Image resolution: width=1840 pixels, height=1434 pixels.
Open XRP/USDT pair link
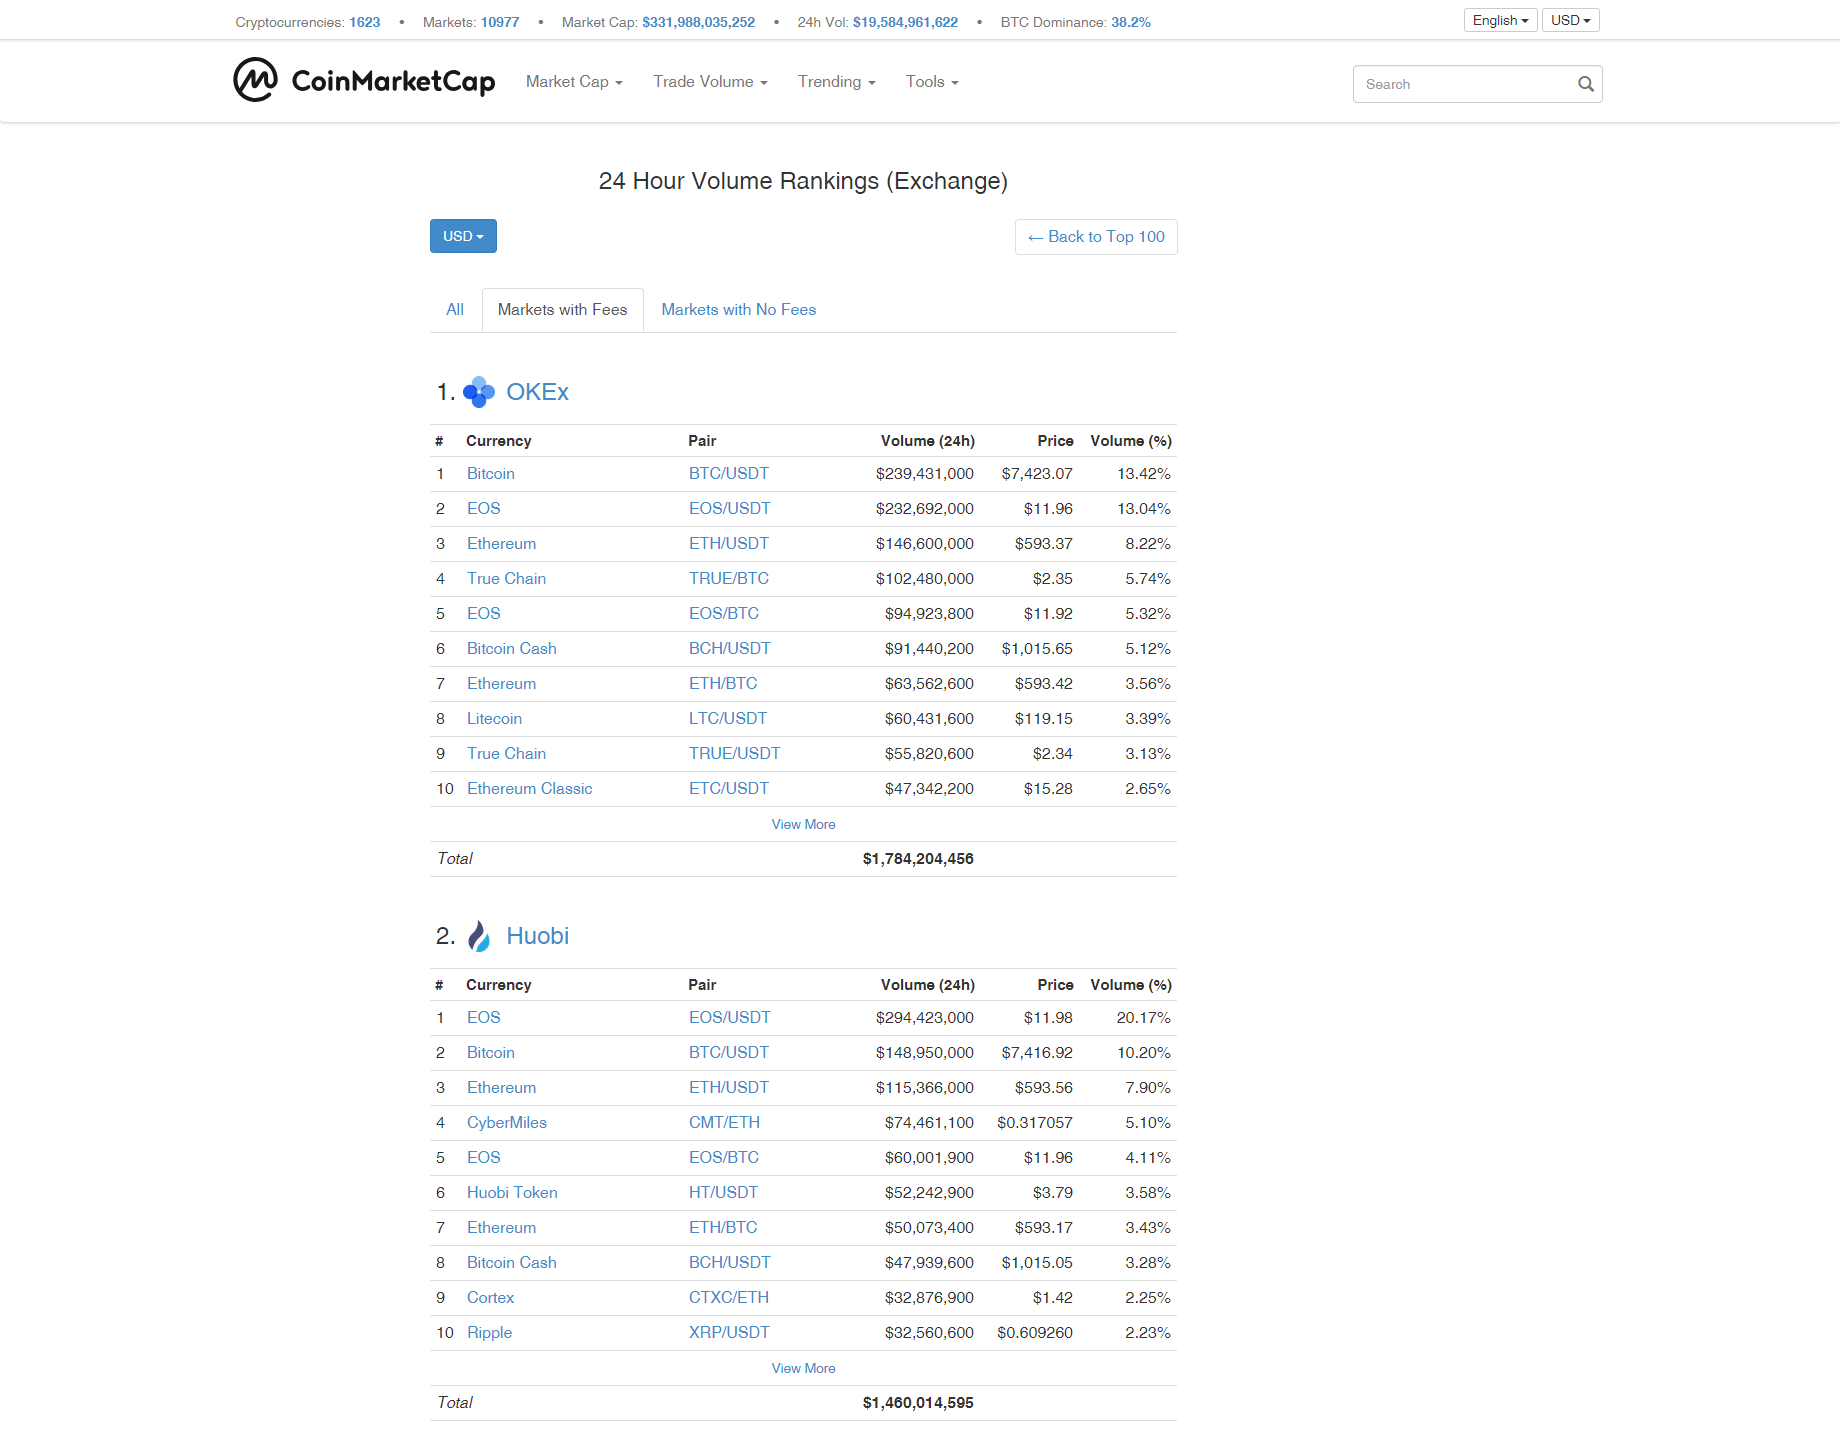point(730,1333)
